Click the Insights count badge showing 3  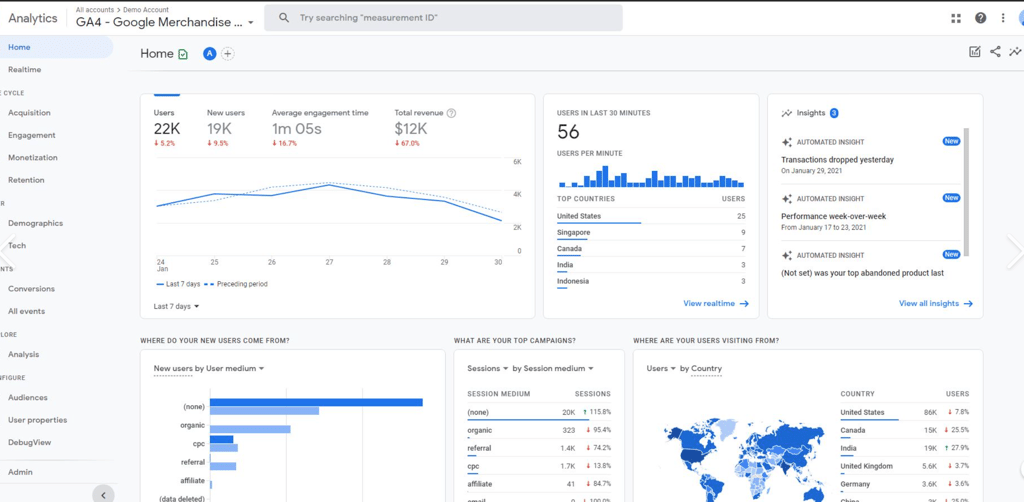click(834, 113)
